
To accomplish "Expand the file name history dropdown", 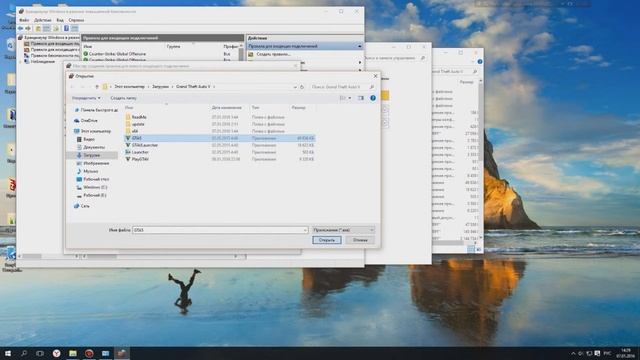I will point(305,230).
